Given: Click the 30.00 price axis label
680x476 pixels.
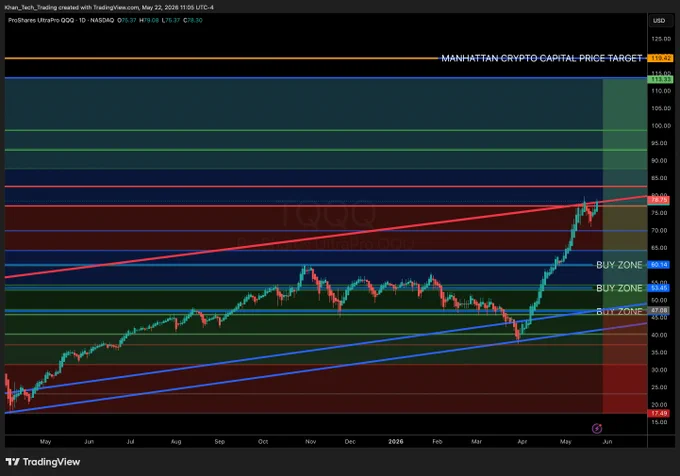Looking at the screenshot, I should tap(661, 370).
